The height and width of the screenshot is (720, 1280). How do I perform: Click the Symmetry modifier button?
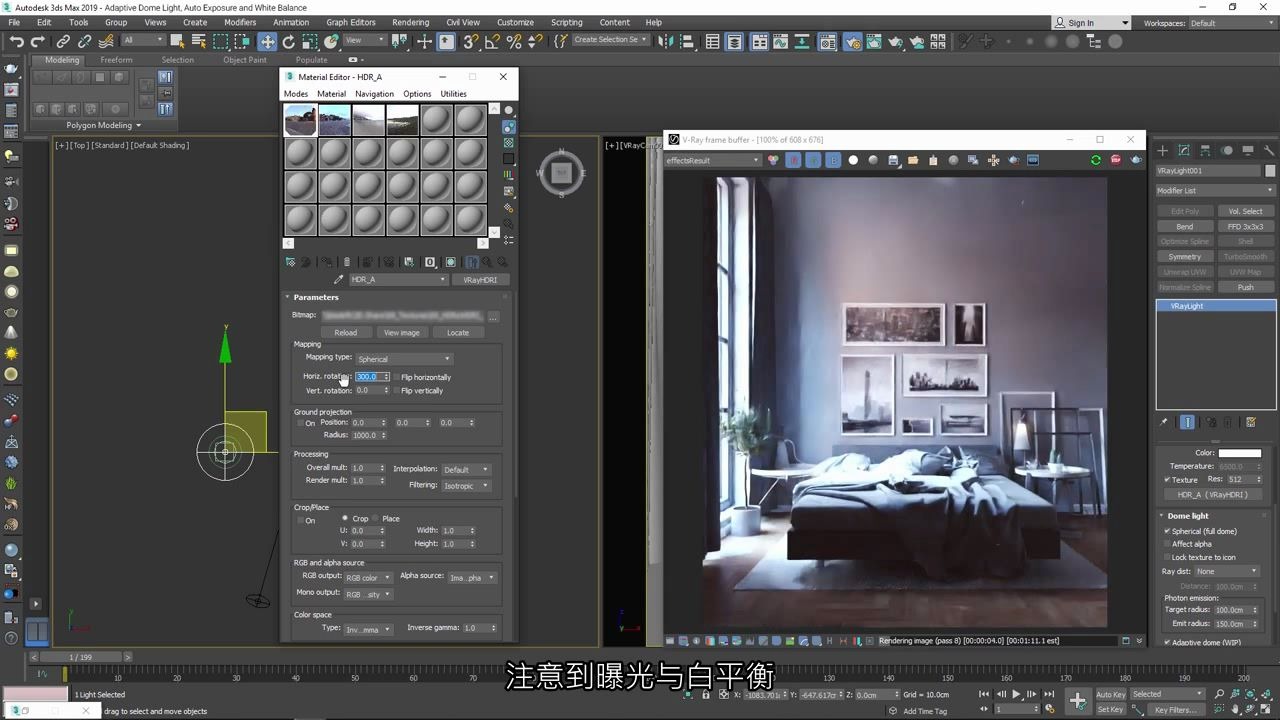[x=1185, y=257]
